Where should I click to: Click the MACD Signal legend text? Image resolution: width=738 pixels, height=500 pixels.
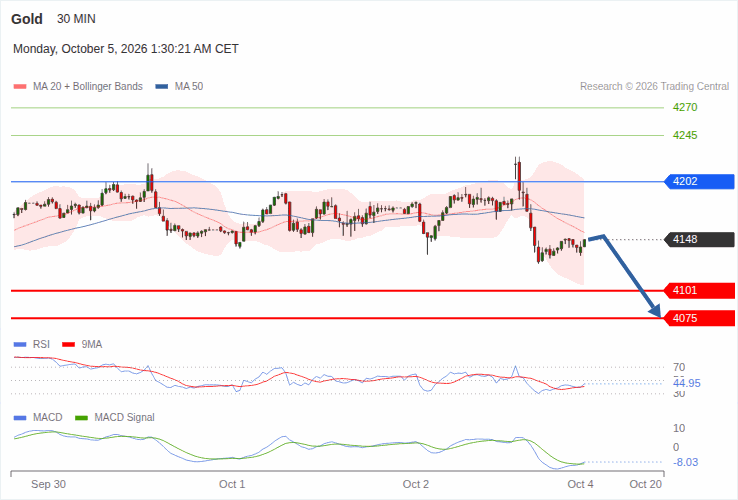(124, 418)
